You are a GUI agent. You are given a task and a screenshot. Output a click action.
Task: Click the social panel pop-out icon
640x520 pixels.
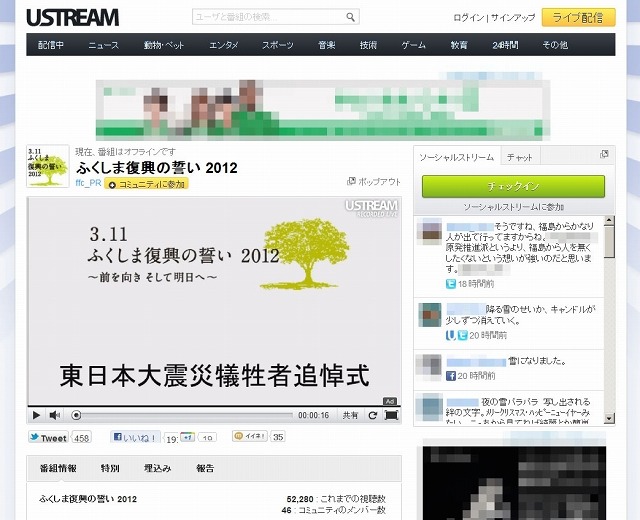click(x=604, y=154)
